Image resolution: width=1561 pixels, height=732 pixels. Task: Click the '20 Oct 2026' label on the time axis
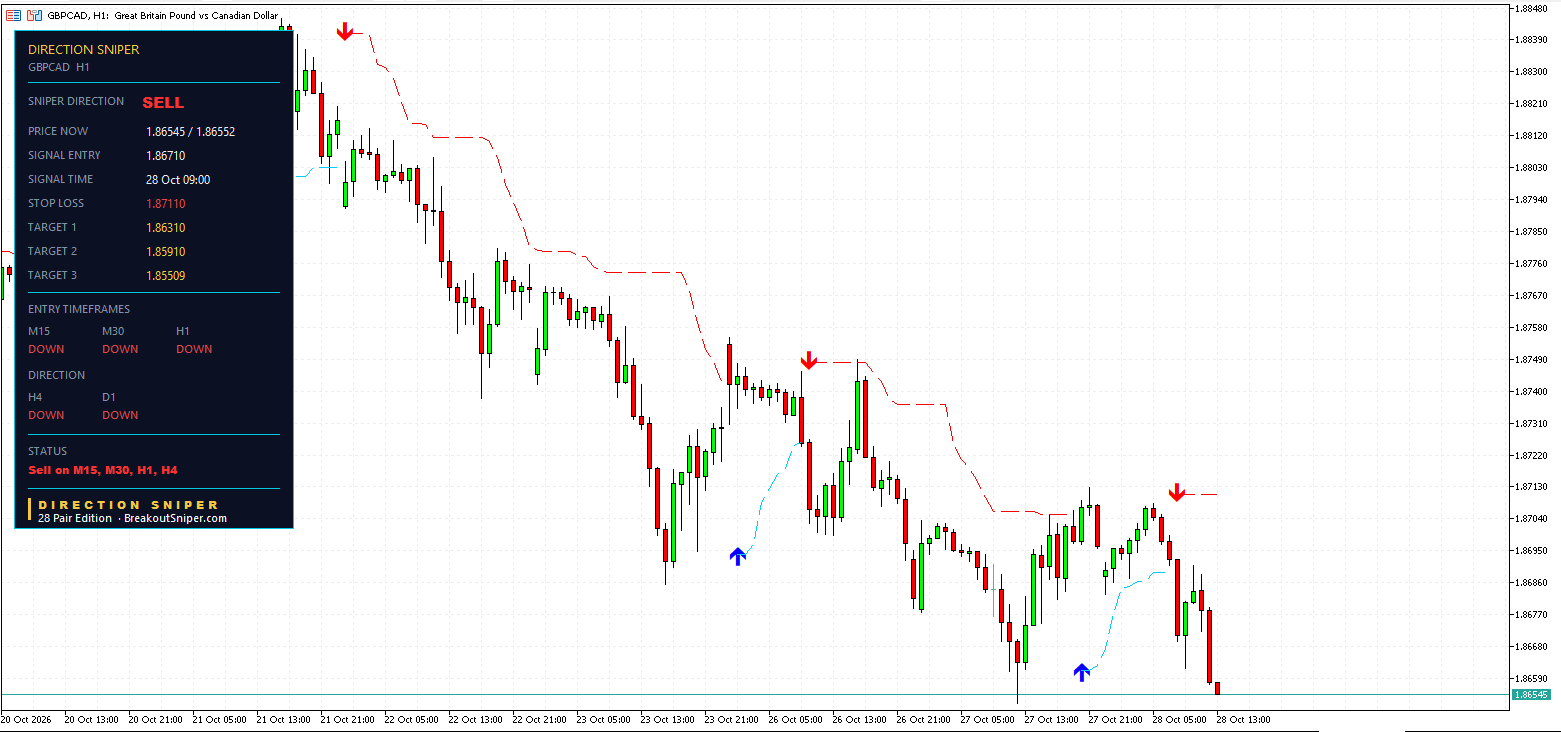(26, 719)
